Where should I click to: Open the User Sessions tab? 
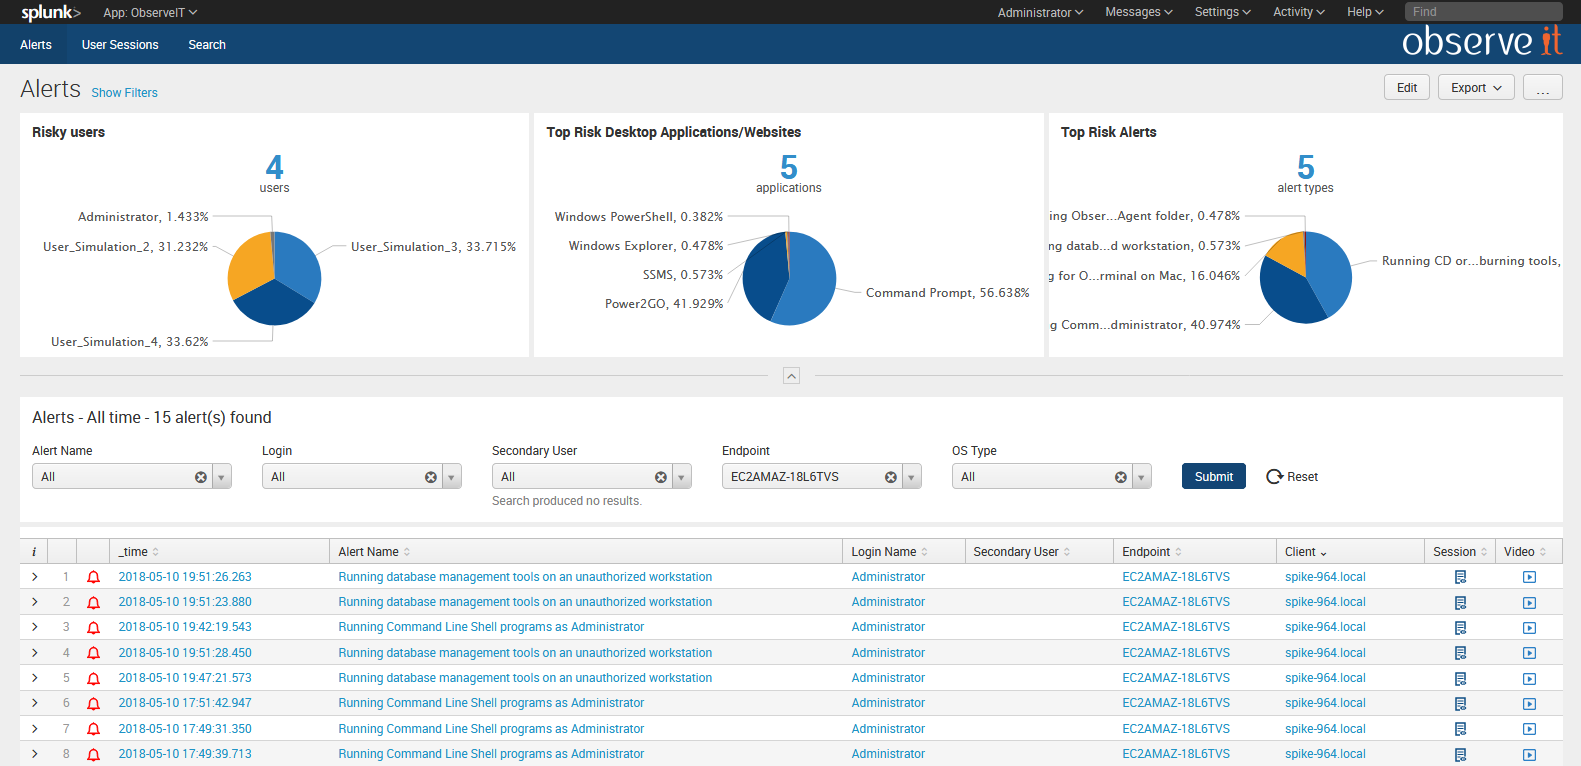tap(120, 45)
